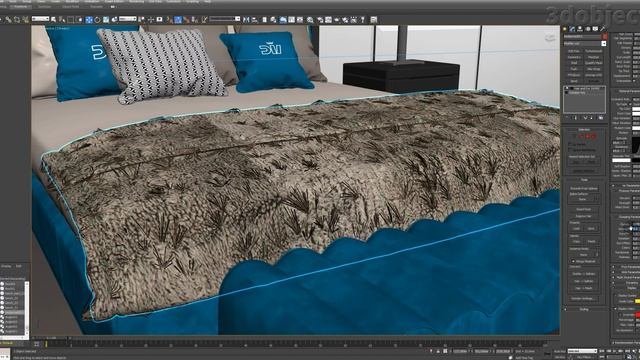
Task: Click the Tip Color swatch
Action: point(636,109)
